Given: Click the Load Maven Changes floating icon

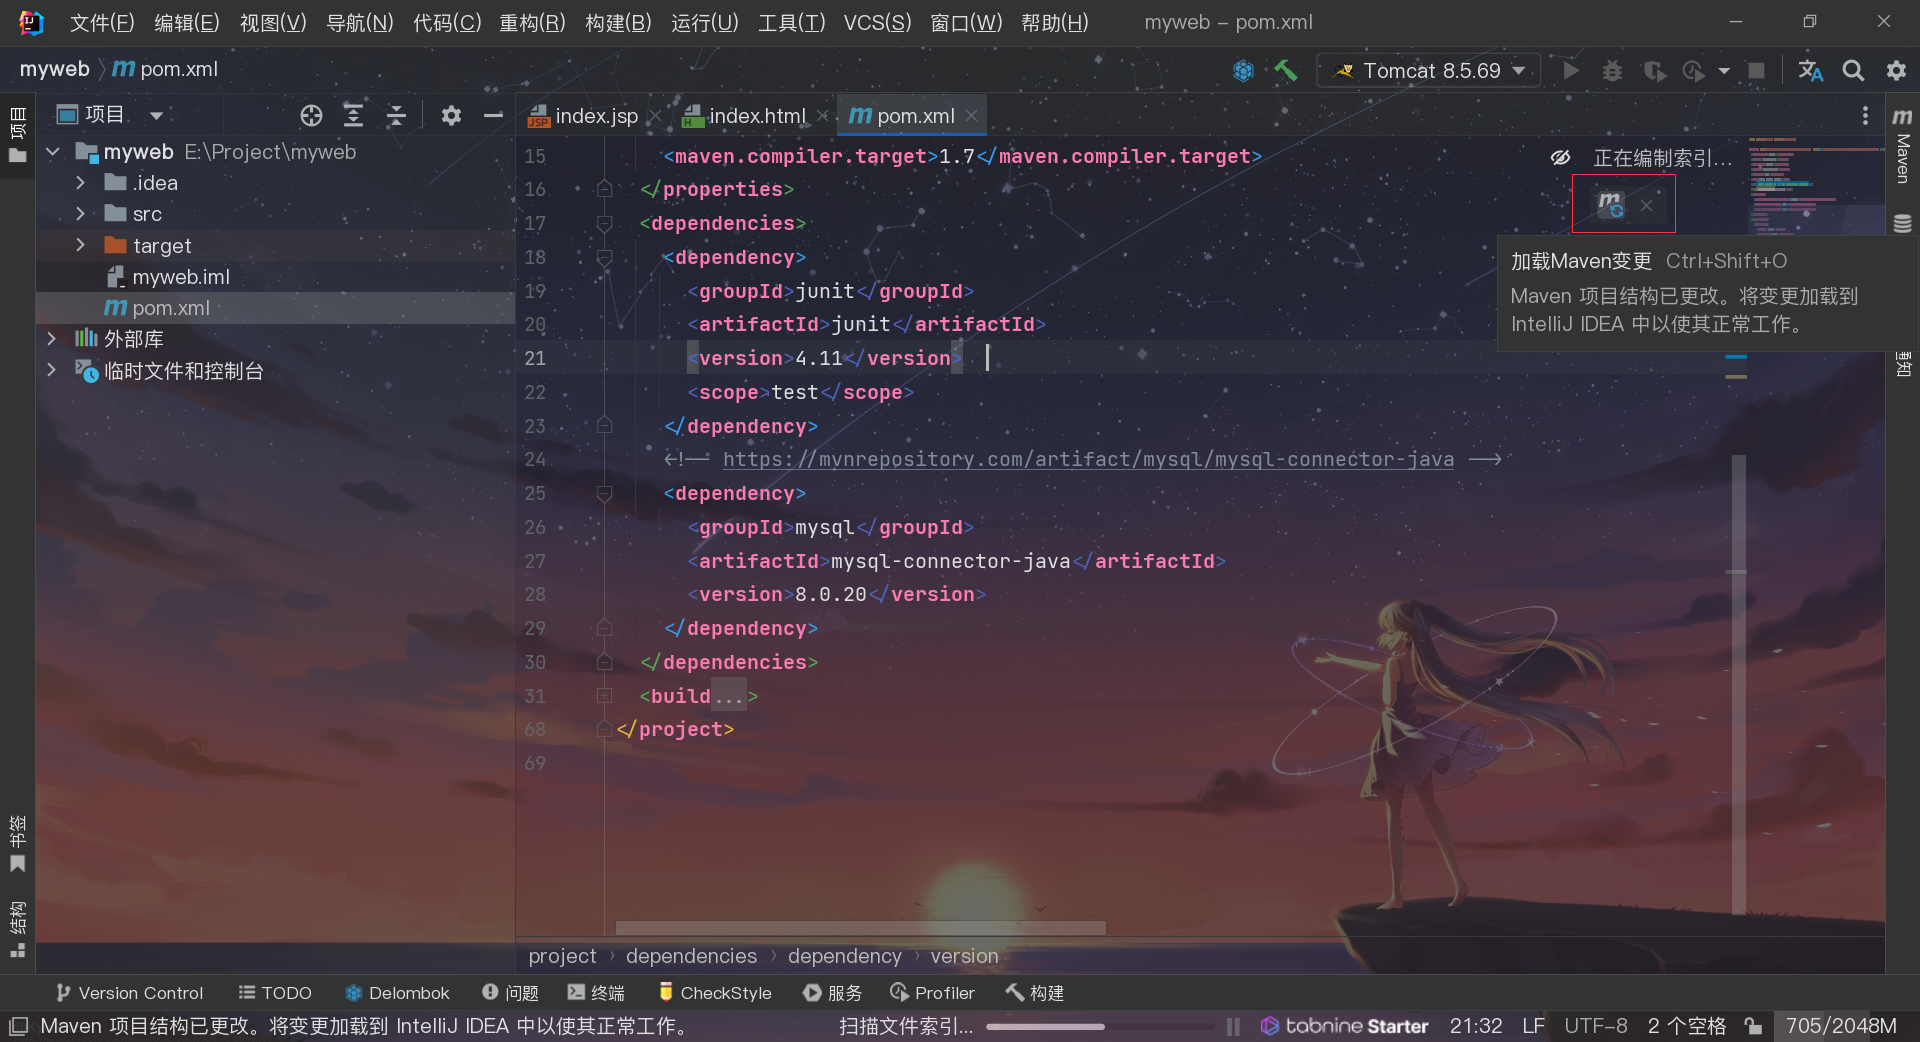Looking at the screenshot, I should click(1610, 205).
